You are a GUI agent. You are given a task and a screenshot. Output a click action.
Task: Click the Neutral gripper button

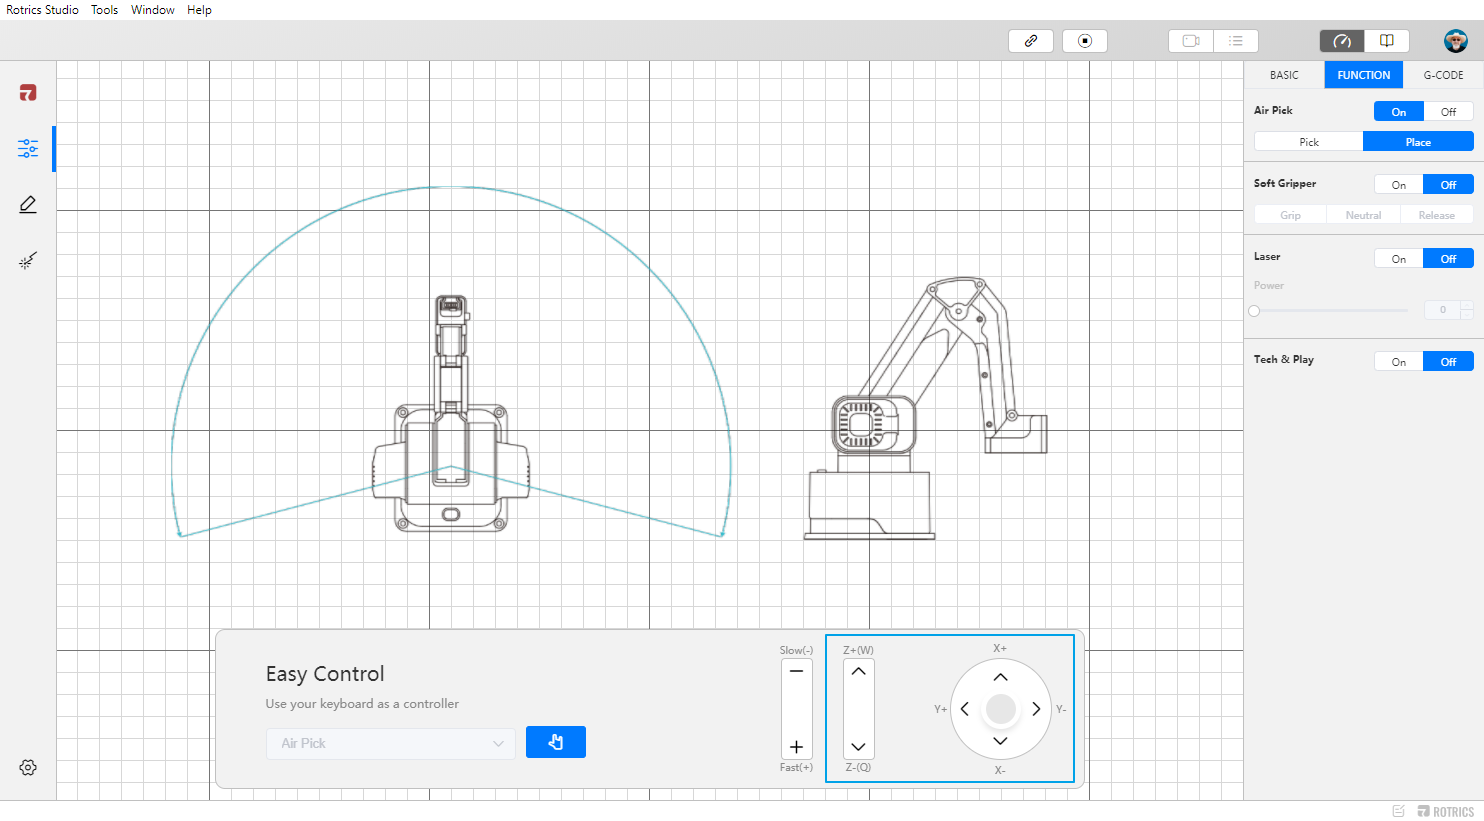pos(1363,215)
